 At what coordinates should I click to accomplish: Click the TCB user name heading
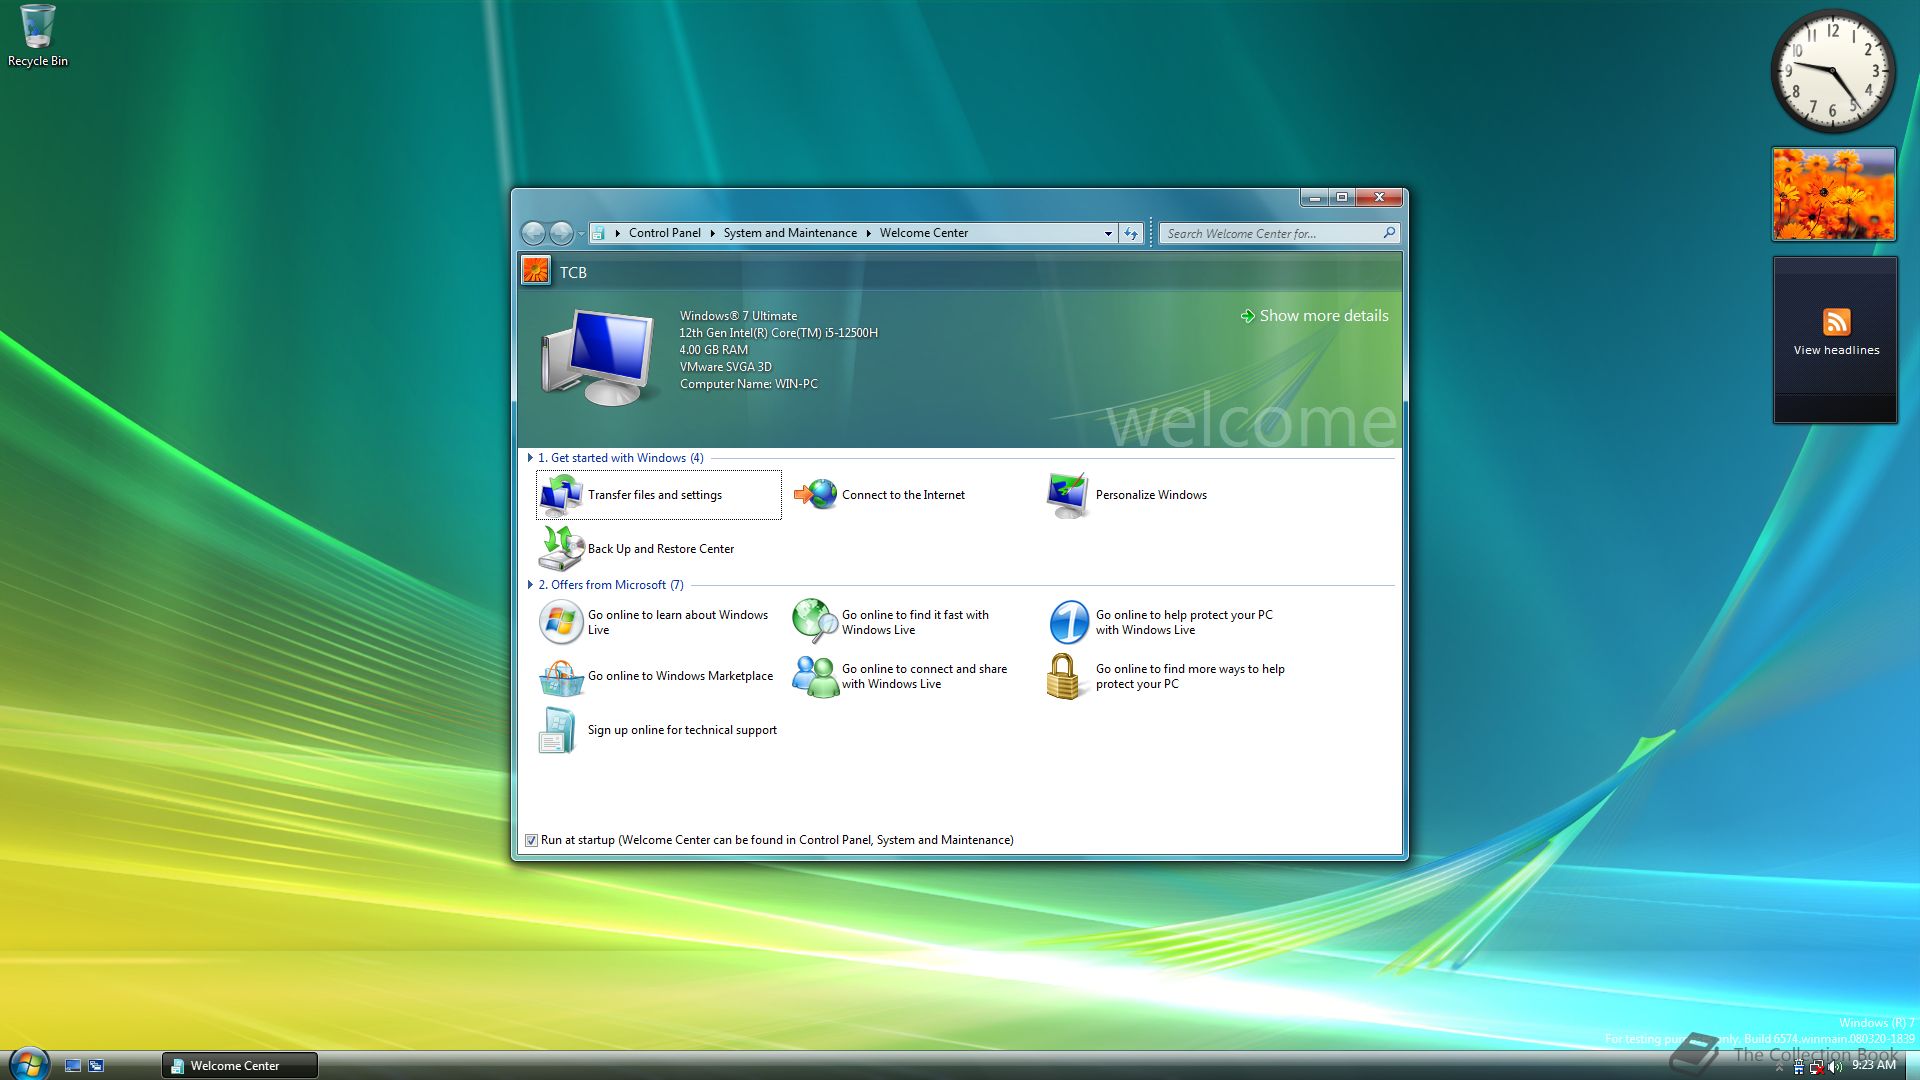point(573,272)
